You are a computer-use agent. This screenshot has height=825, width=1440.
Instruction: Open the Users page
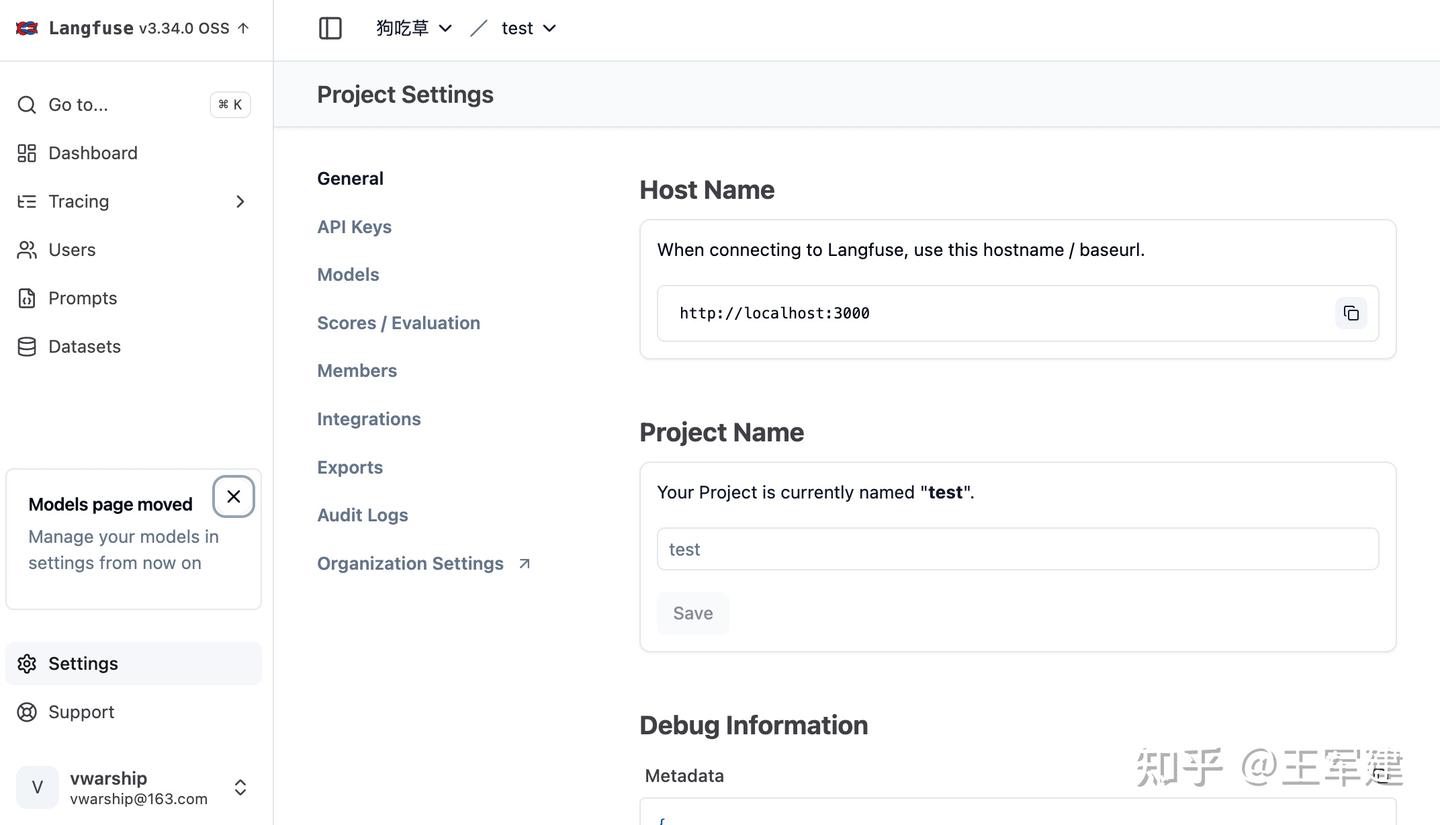71,250
